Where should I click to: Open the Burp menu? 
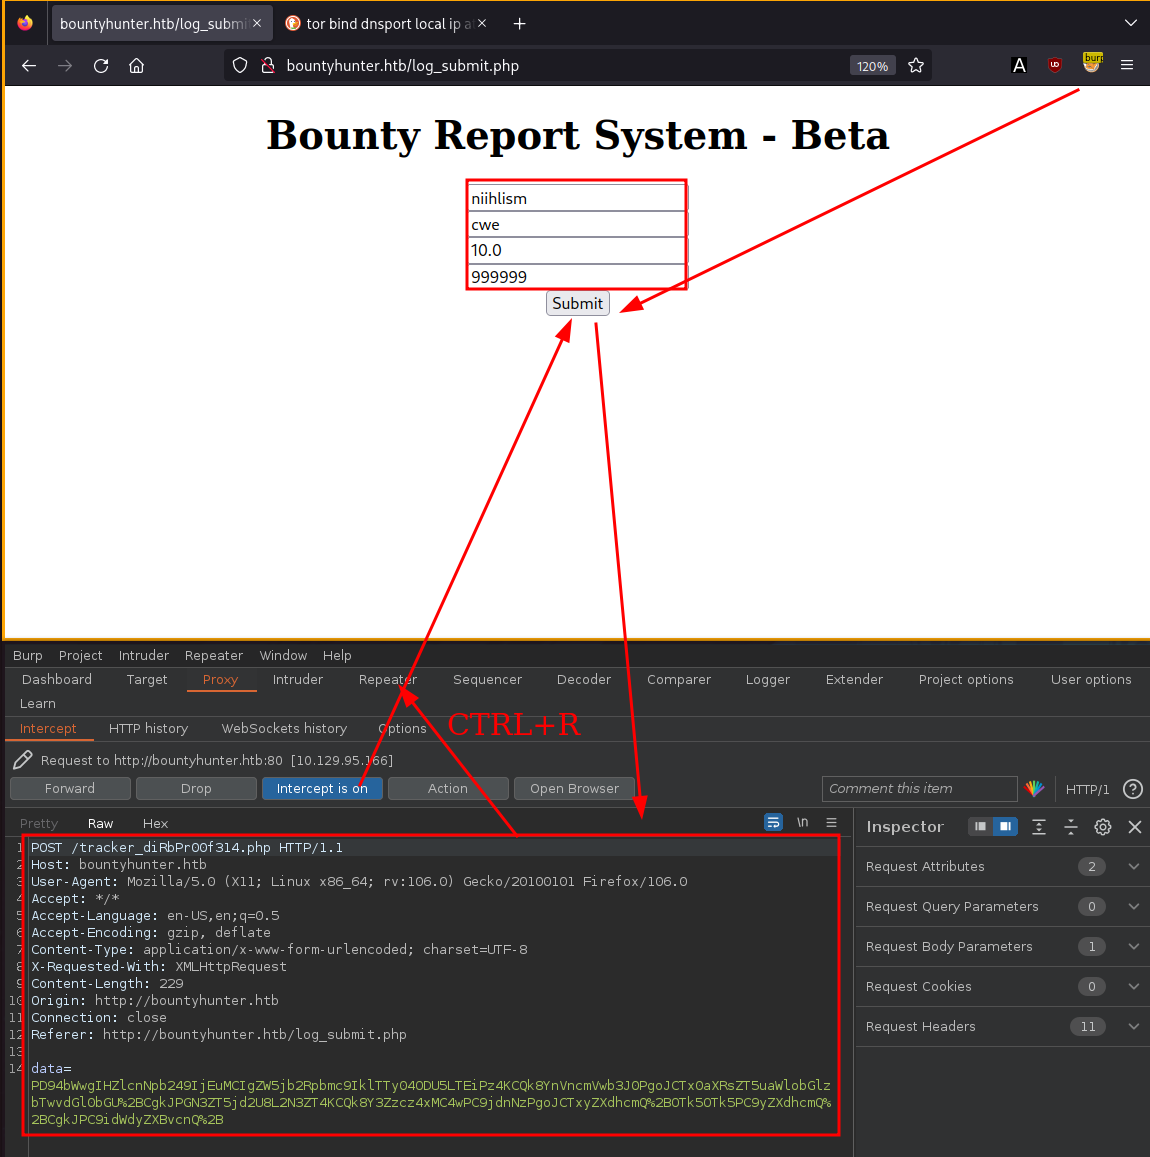click(x=27, y=655)
